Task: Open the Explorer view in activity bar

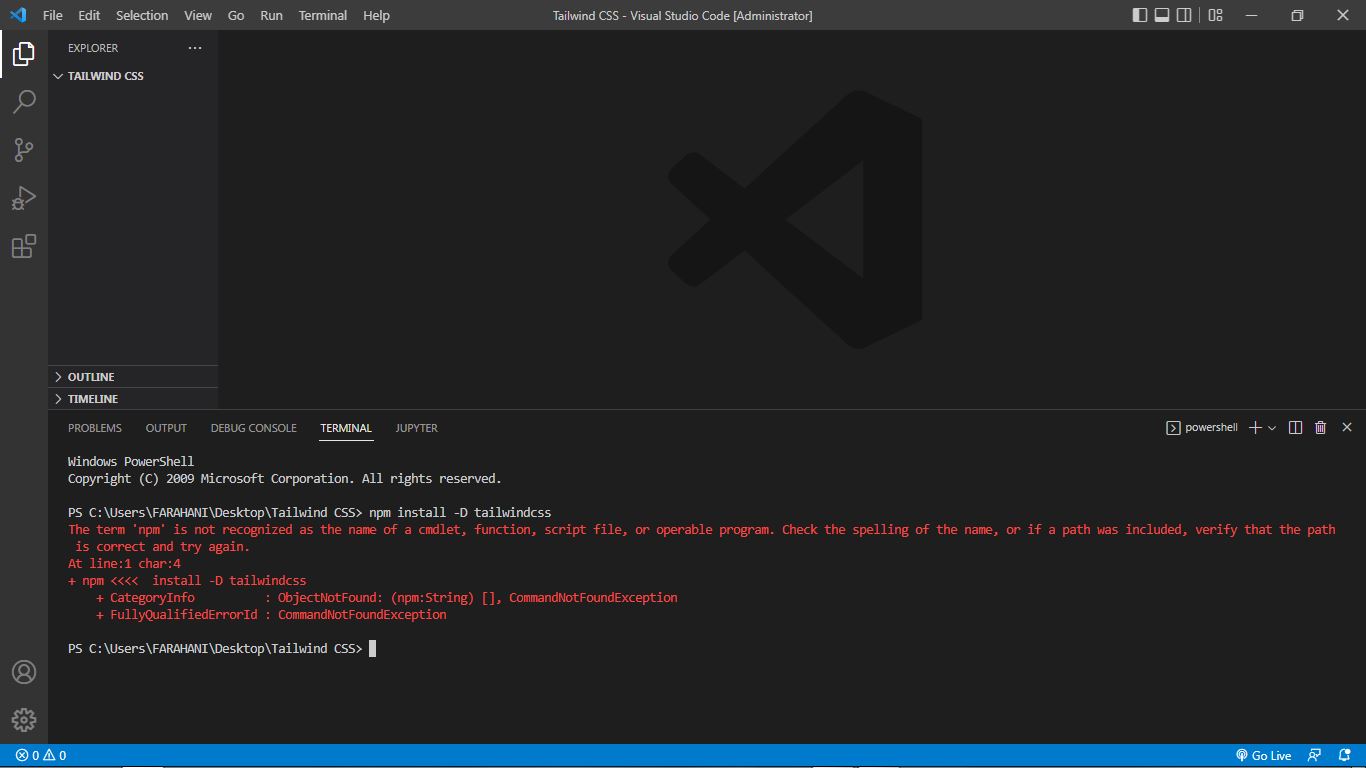Action: coord(24,54)
